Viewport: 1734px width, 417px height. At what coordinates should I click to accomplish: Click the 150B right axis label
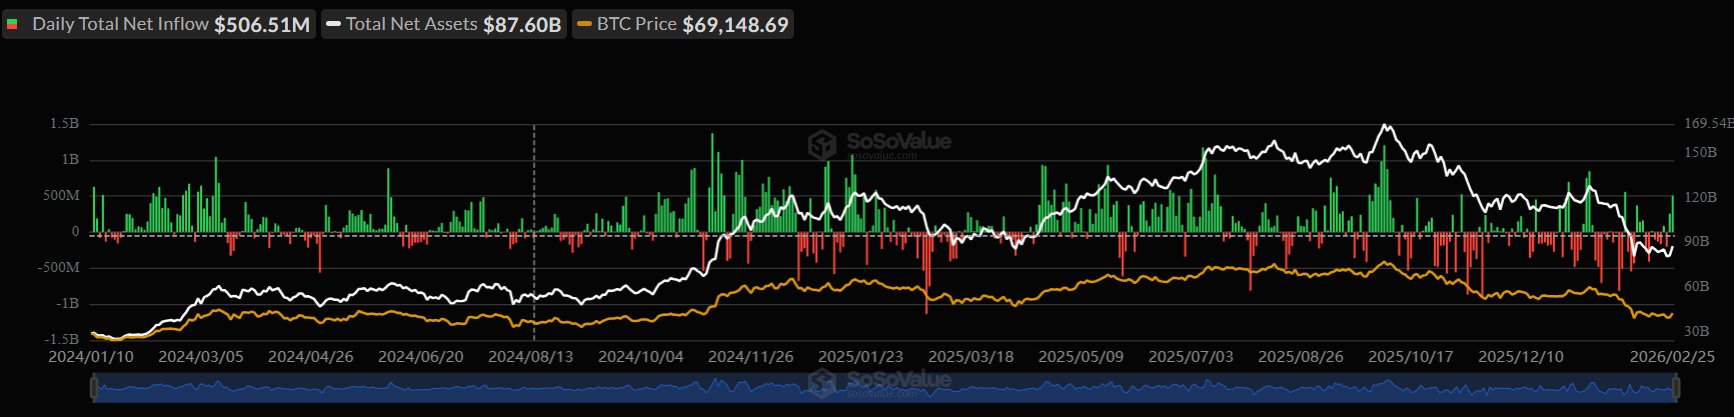[1700, 153]
